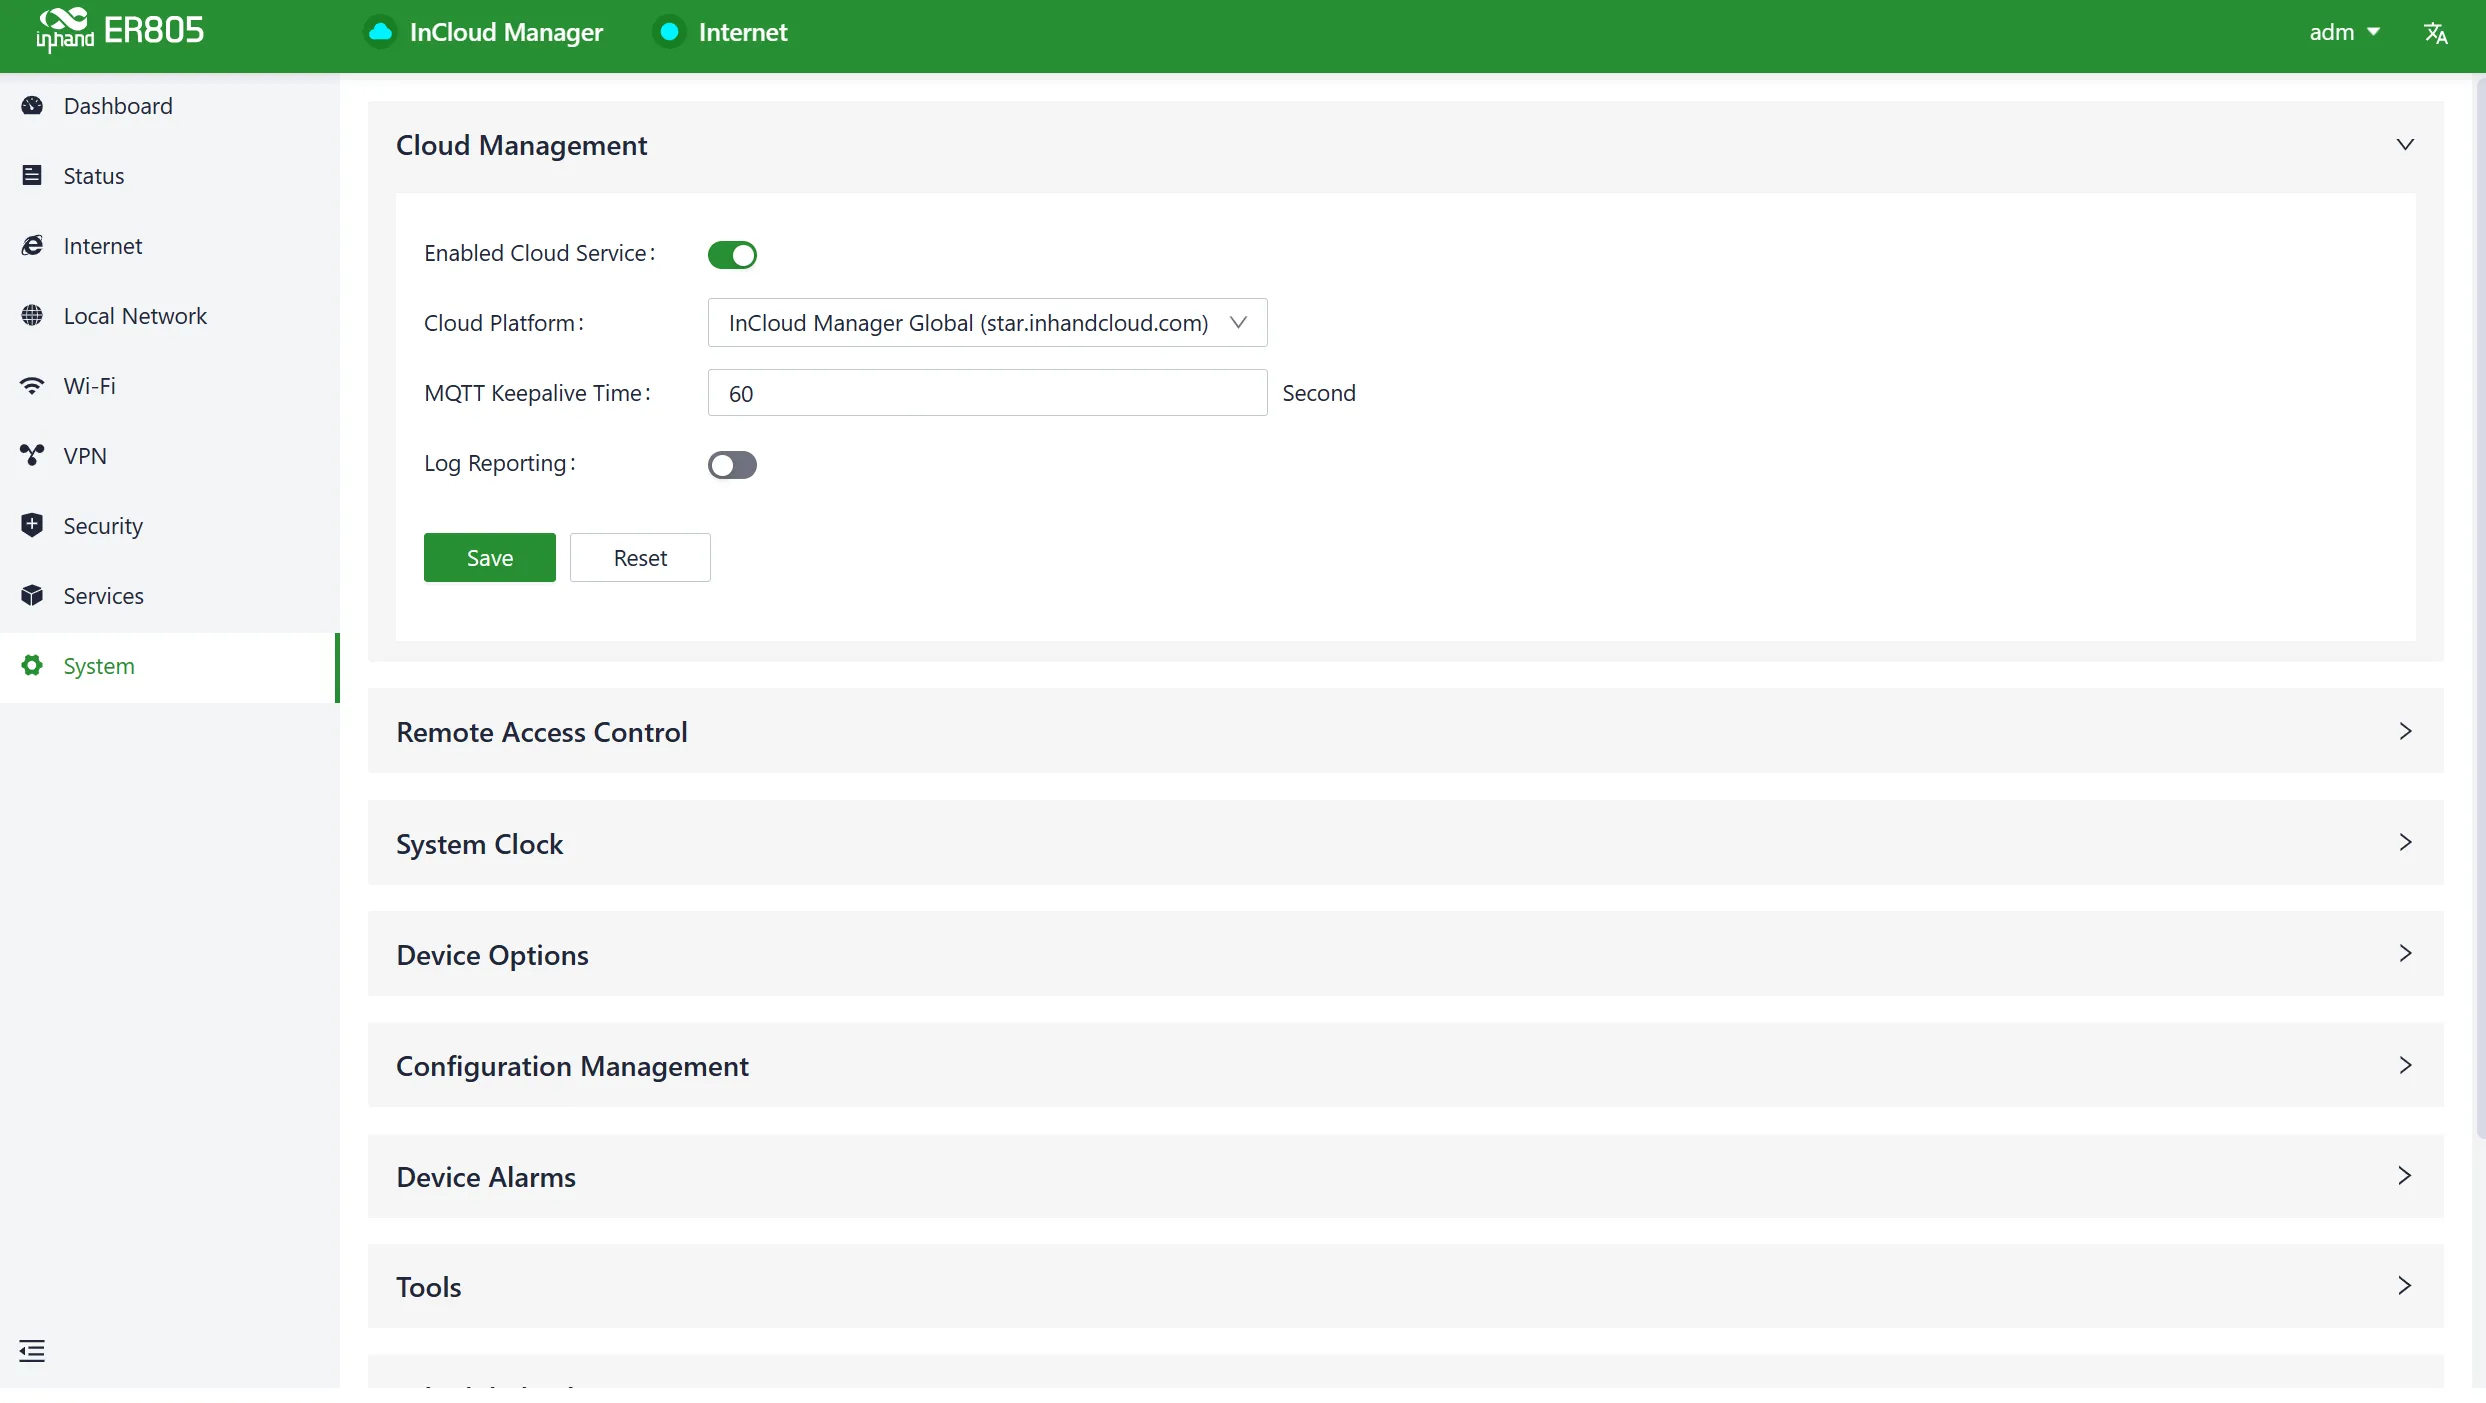Click the Services cube icon
Screen dimensions: 2486x1403
pyautogui.click(x=32, y=596)
